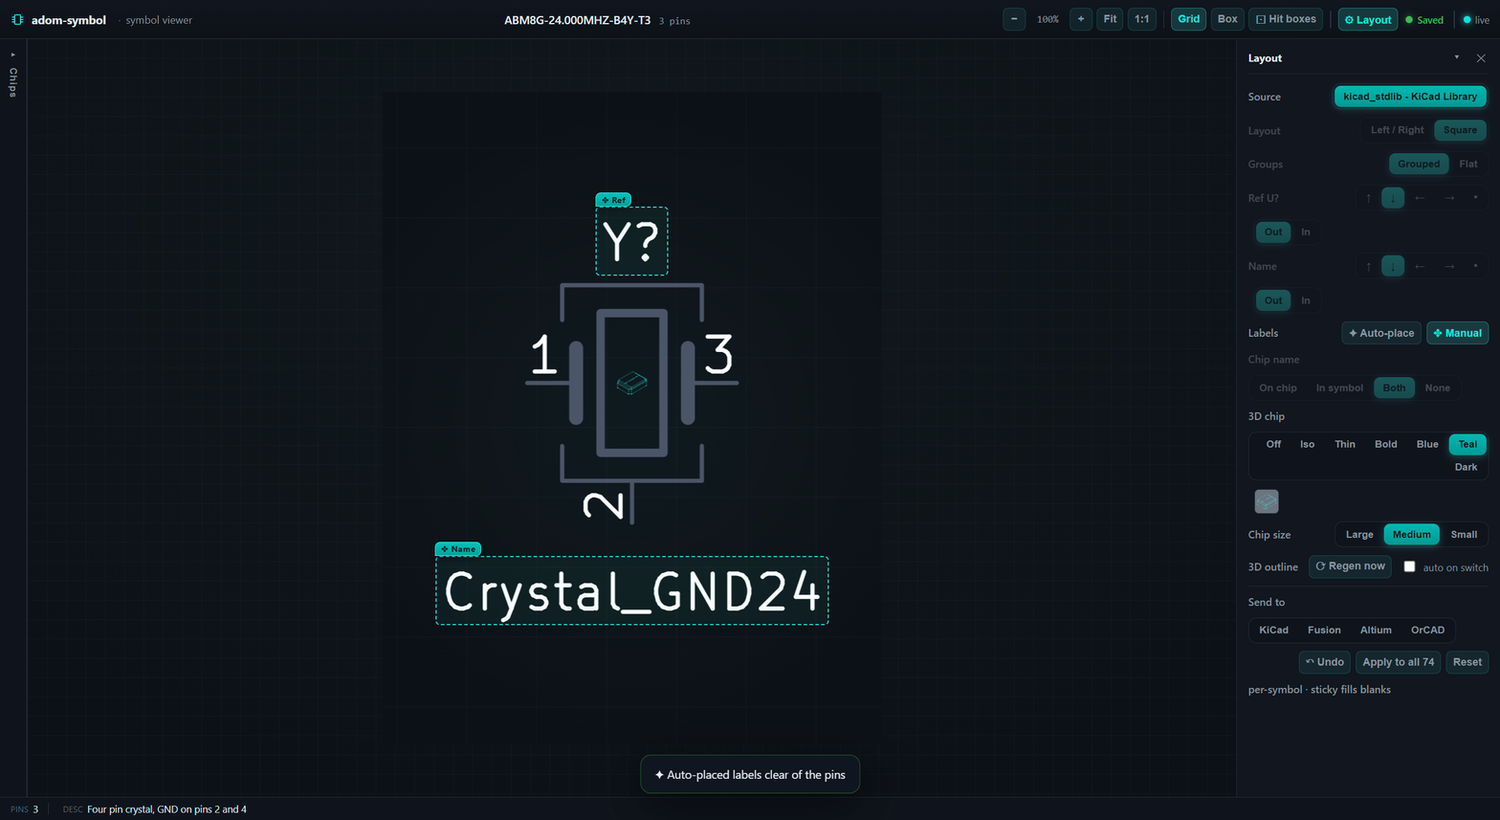Select None for chip name

click(x=1437, y=388)
